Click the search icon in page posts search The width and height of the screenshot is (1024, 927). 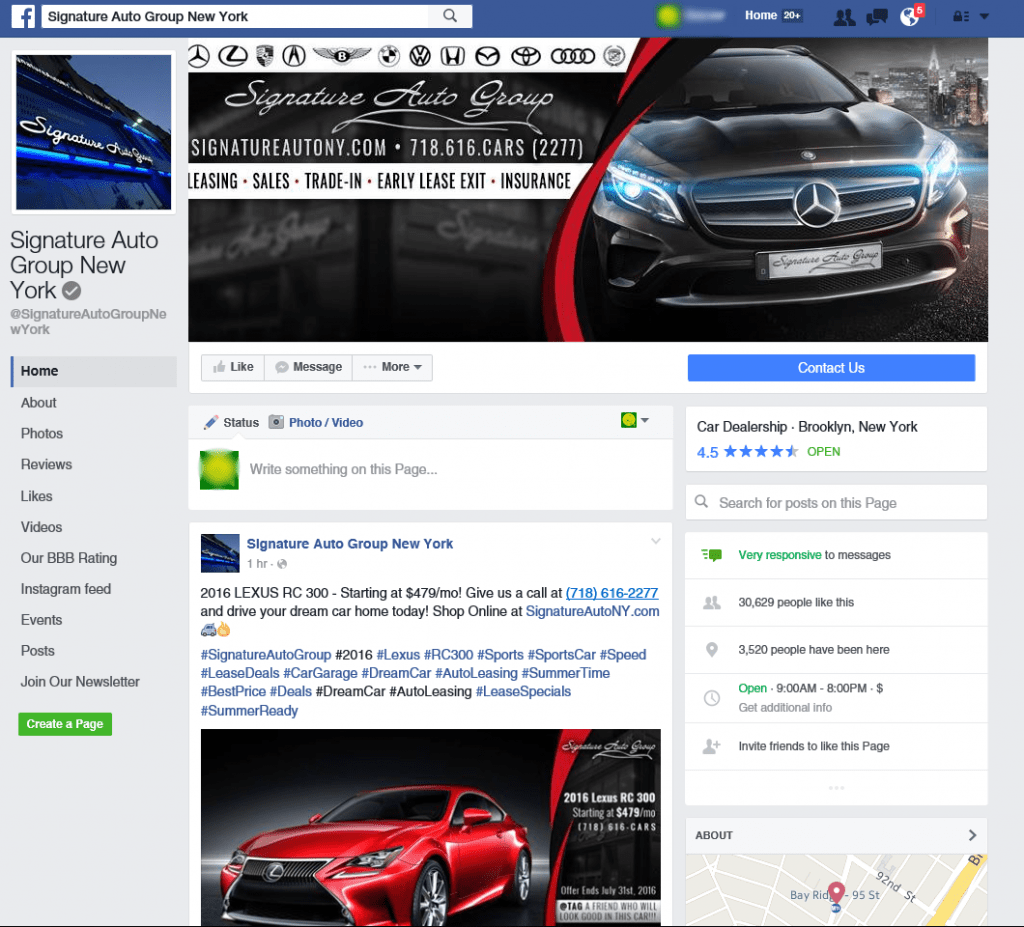(x=701, y=502)
